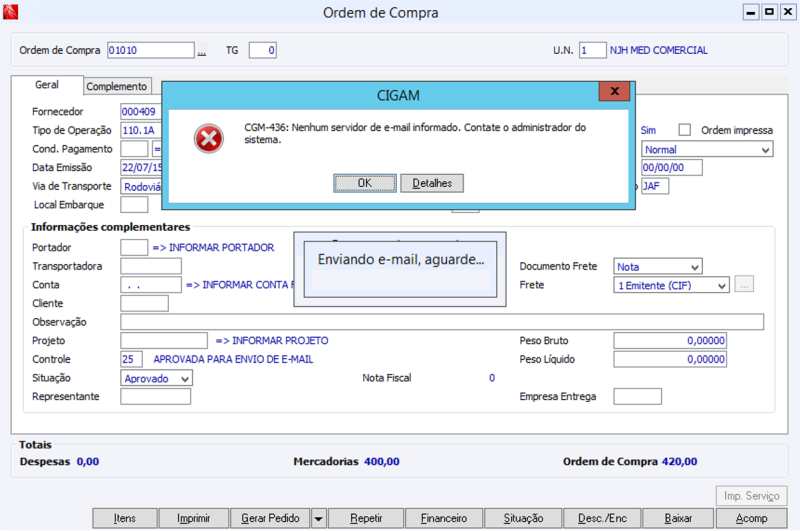Open the Gerar Pedido arrow dropdown
Viewport: 800px width, 531px height.
point(318,519)
